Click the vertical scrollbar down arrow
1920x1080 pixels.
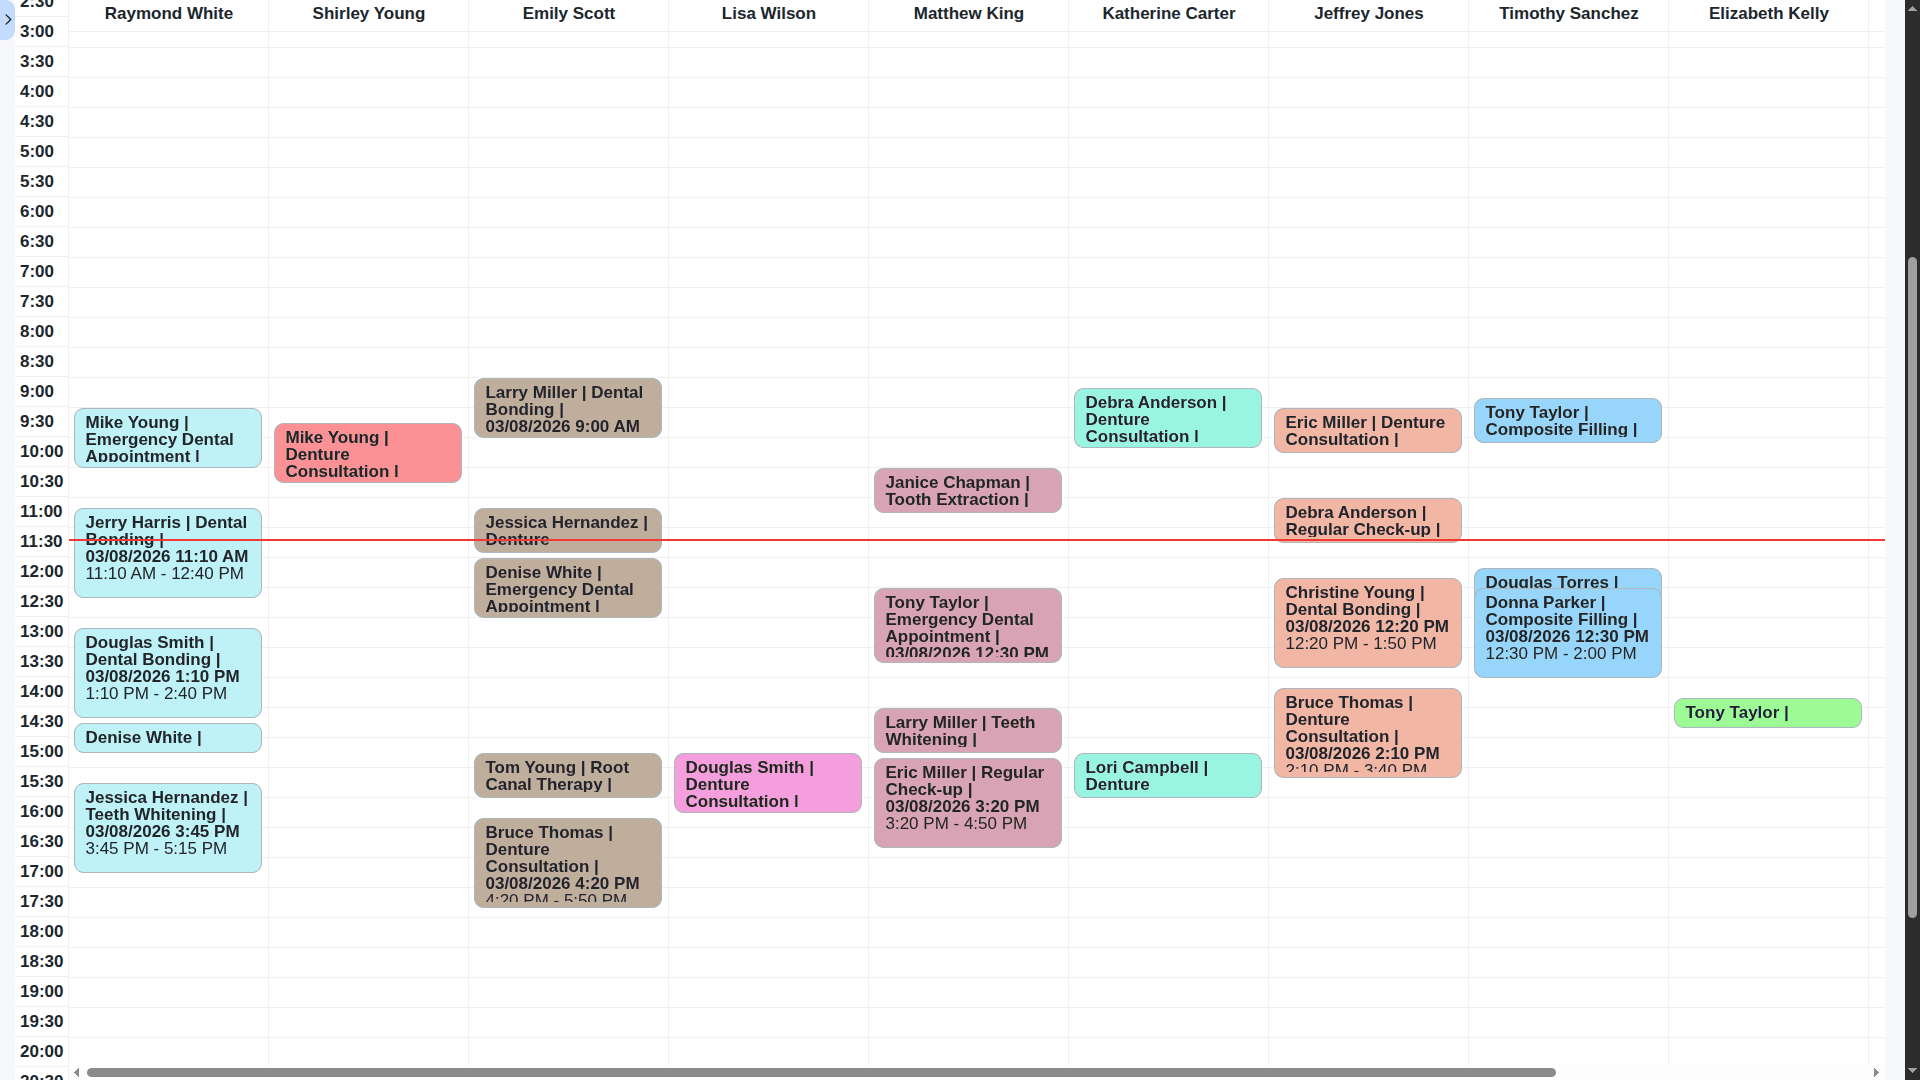1911,1071
